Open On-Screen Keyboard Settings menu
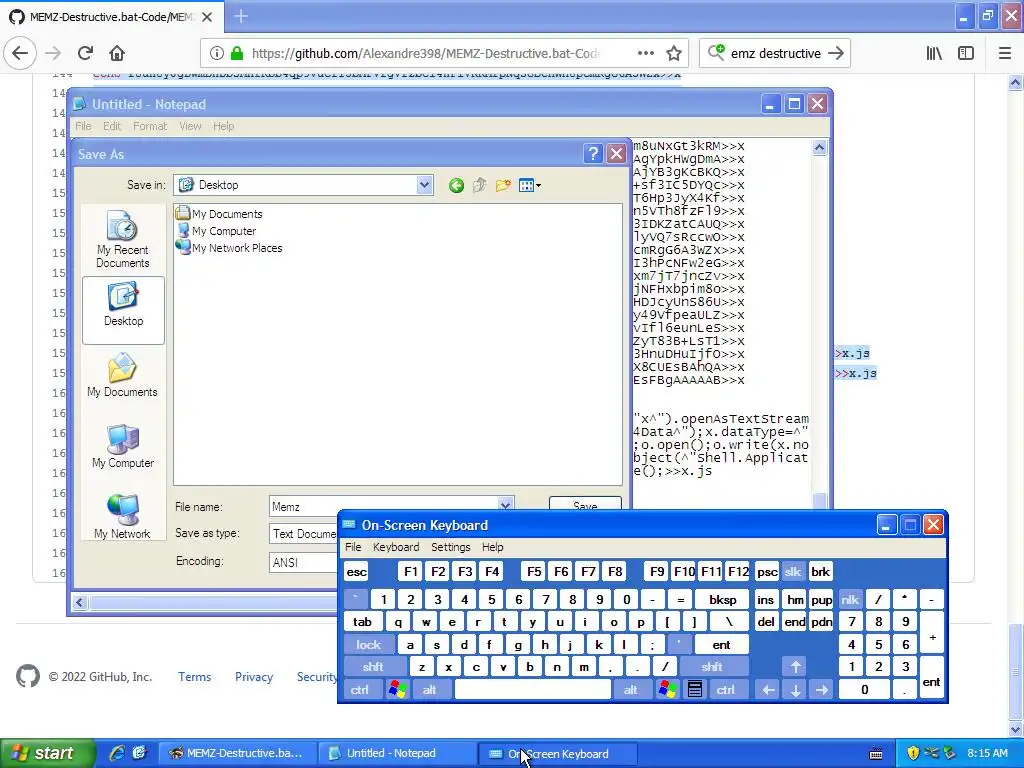1024x768 pixels. click(x=451, y=547)
